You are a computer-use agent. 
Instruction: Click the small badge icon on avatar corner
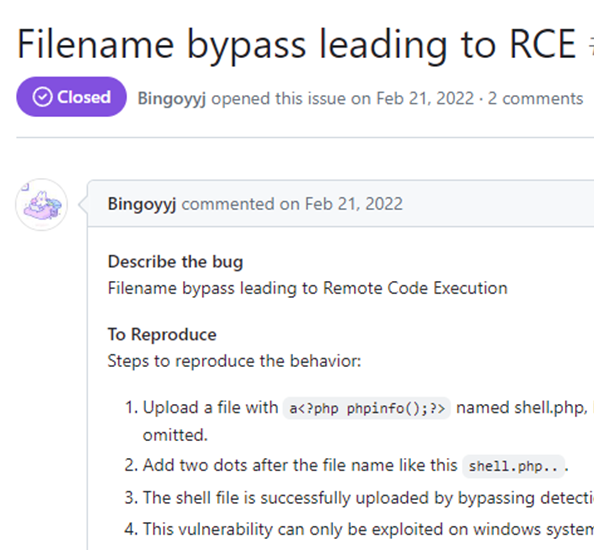click(25, 187)
